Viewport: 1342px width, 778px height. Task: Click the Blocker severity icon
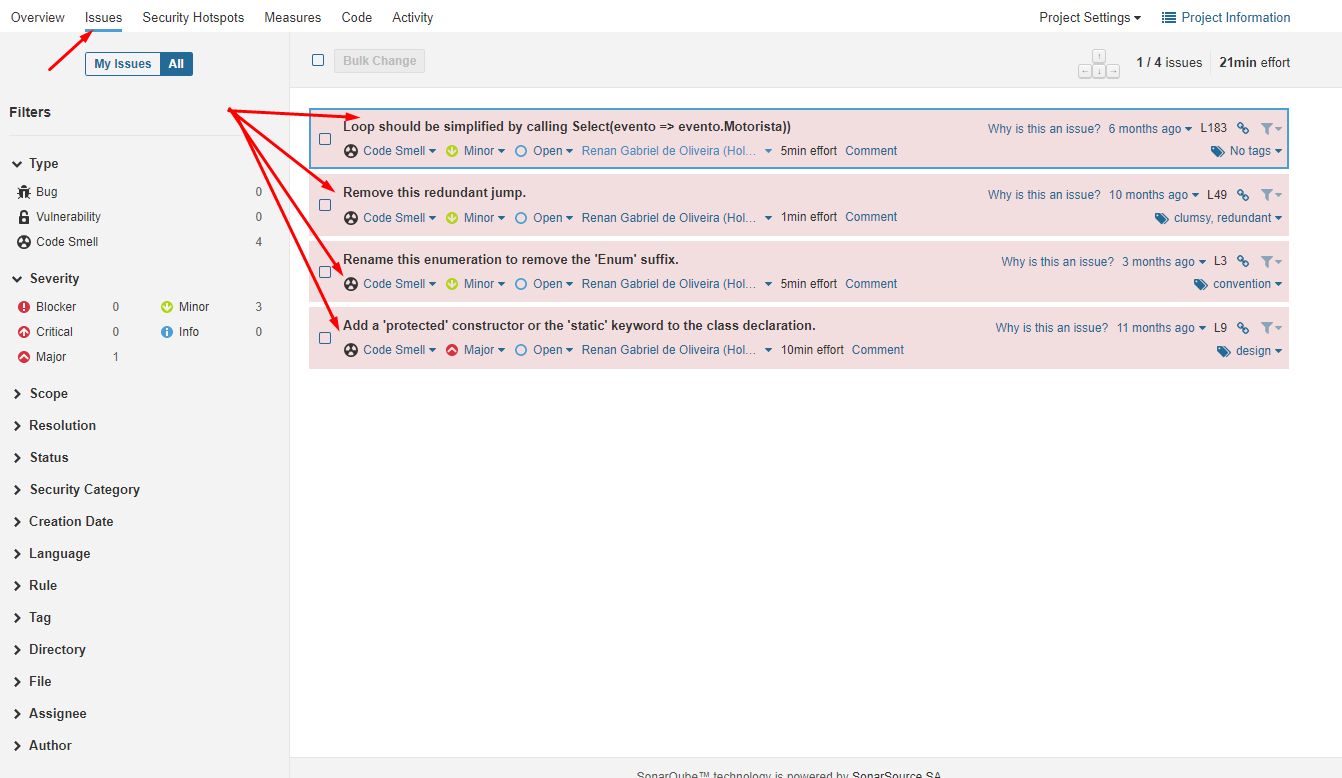(24, 307)
